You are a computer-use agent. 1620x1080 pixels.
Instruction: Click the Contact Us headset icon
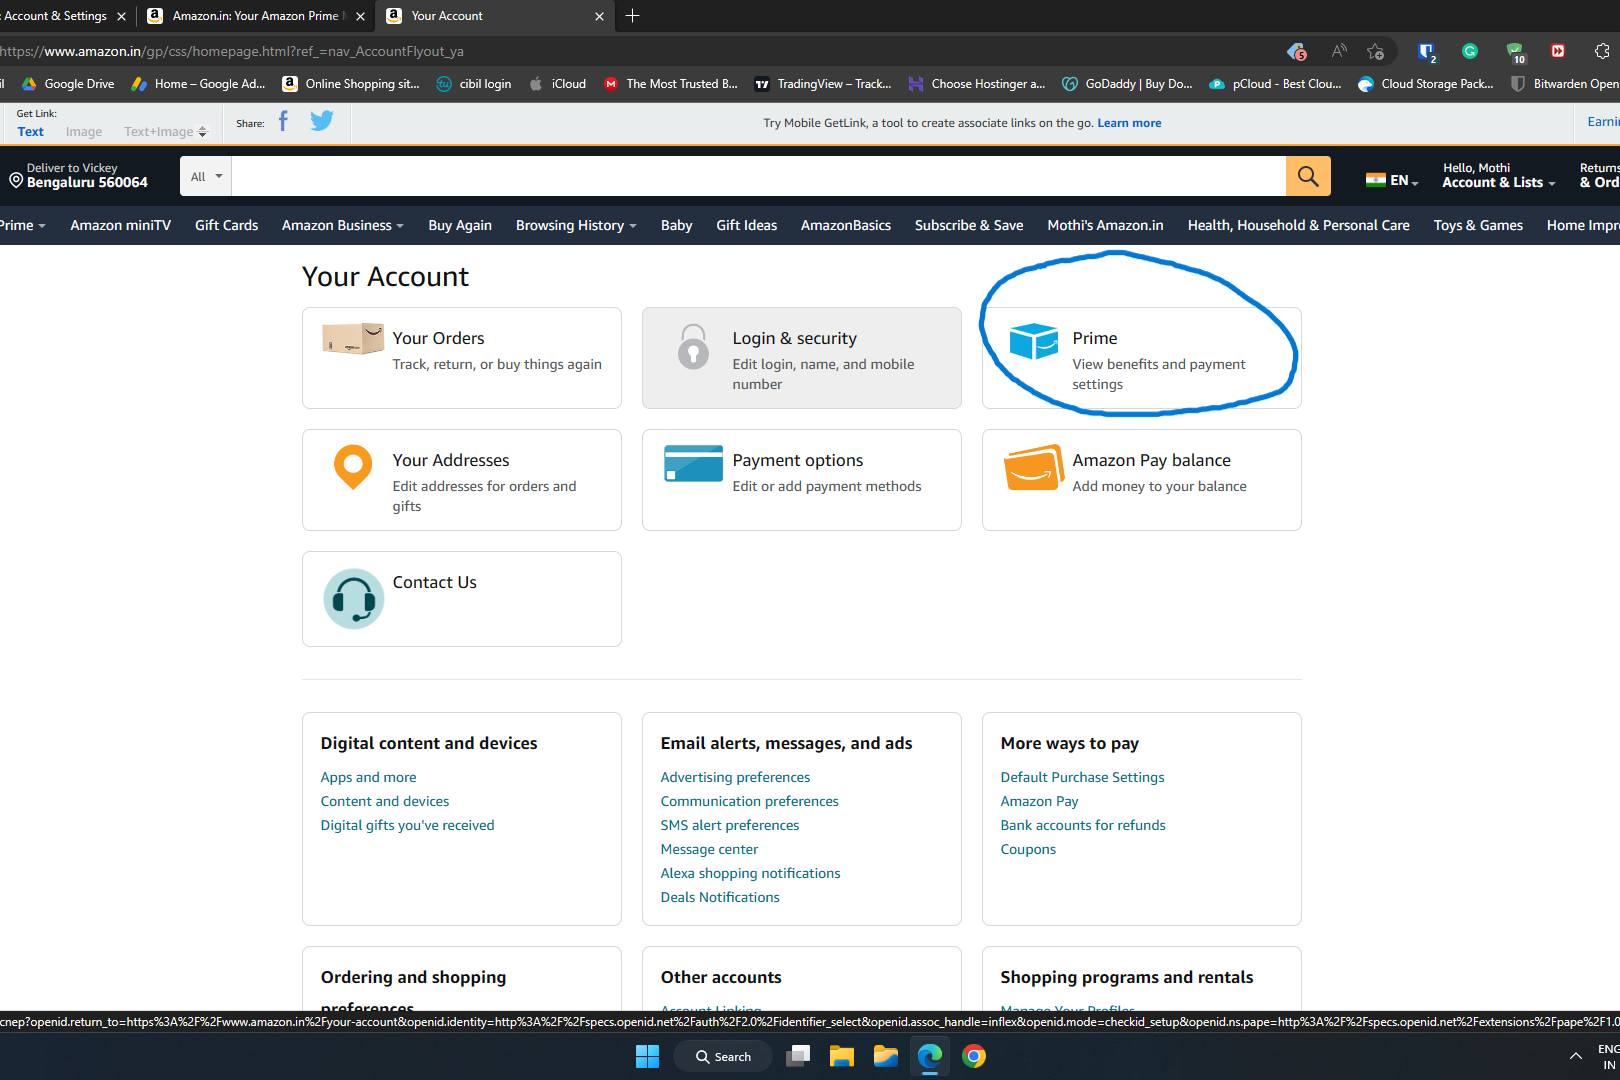pyautogui.click(x=353, y=599)
